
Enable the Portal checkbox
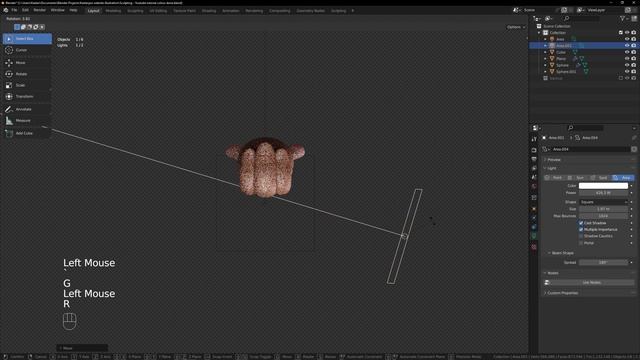581,243
